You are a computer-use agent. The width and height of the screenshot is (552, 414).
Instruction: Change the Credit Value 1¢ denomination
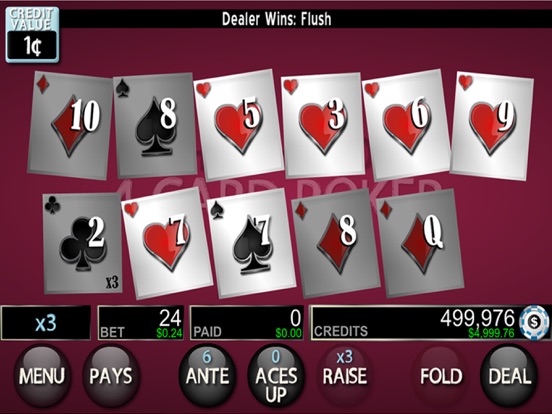coord(32,34)
